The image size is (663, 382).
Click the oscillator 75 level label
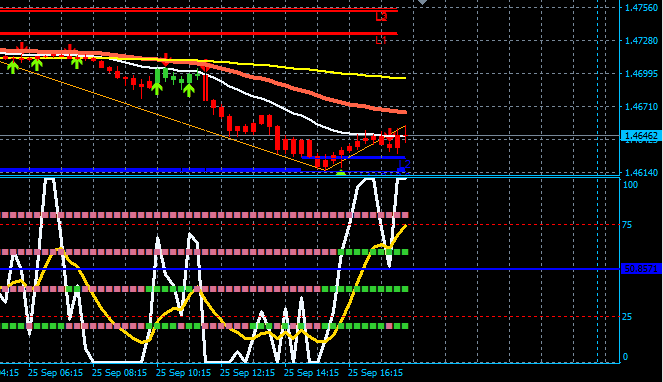627,225
